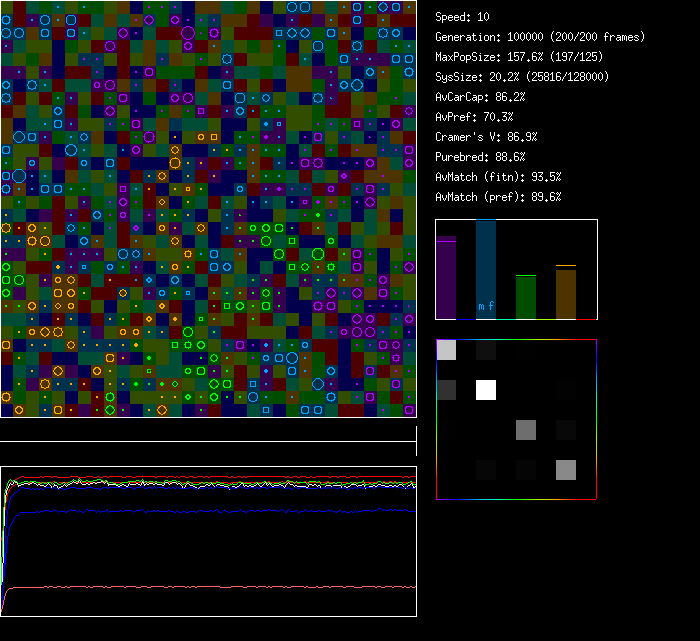Click the brightest white cell in the matrix

click(x=486, y=390)
